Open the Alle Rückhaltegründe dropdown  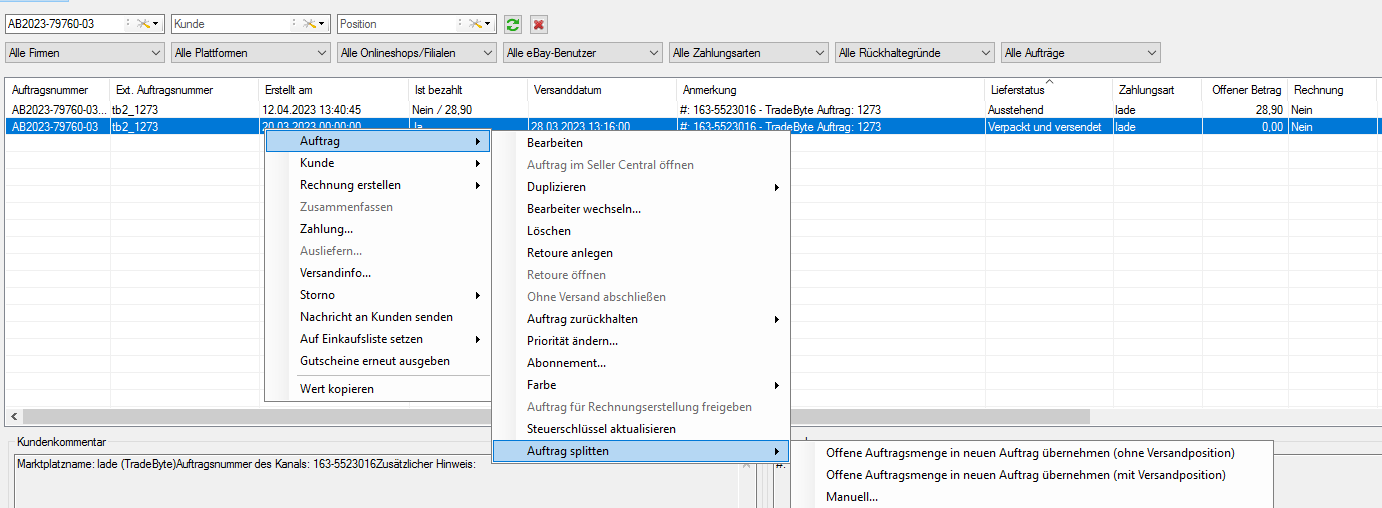(914, 52)
